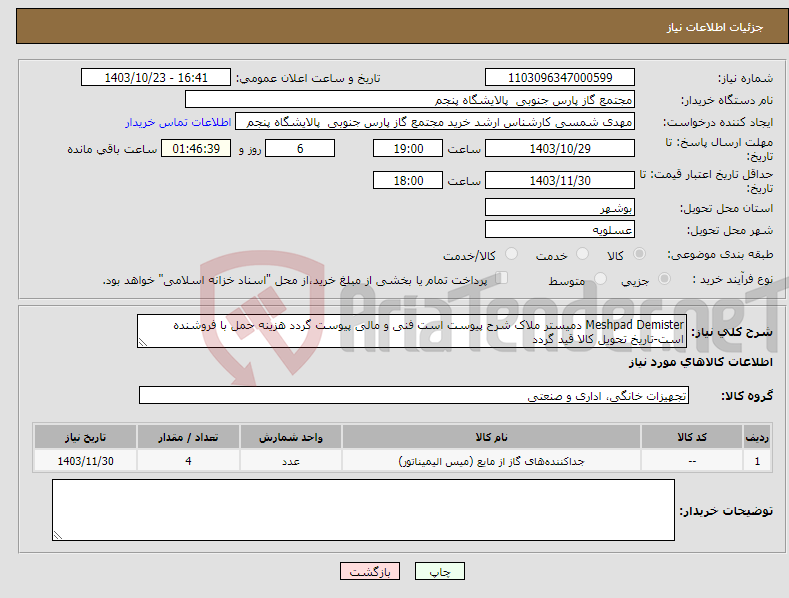The image size is (789, 598).
Task: Select the خدمت radio button
Action: pyautogui.click(x=582, y=254)
